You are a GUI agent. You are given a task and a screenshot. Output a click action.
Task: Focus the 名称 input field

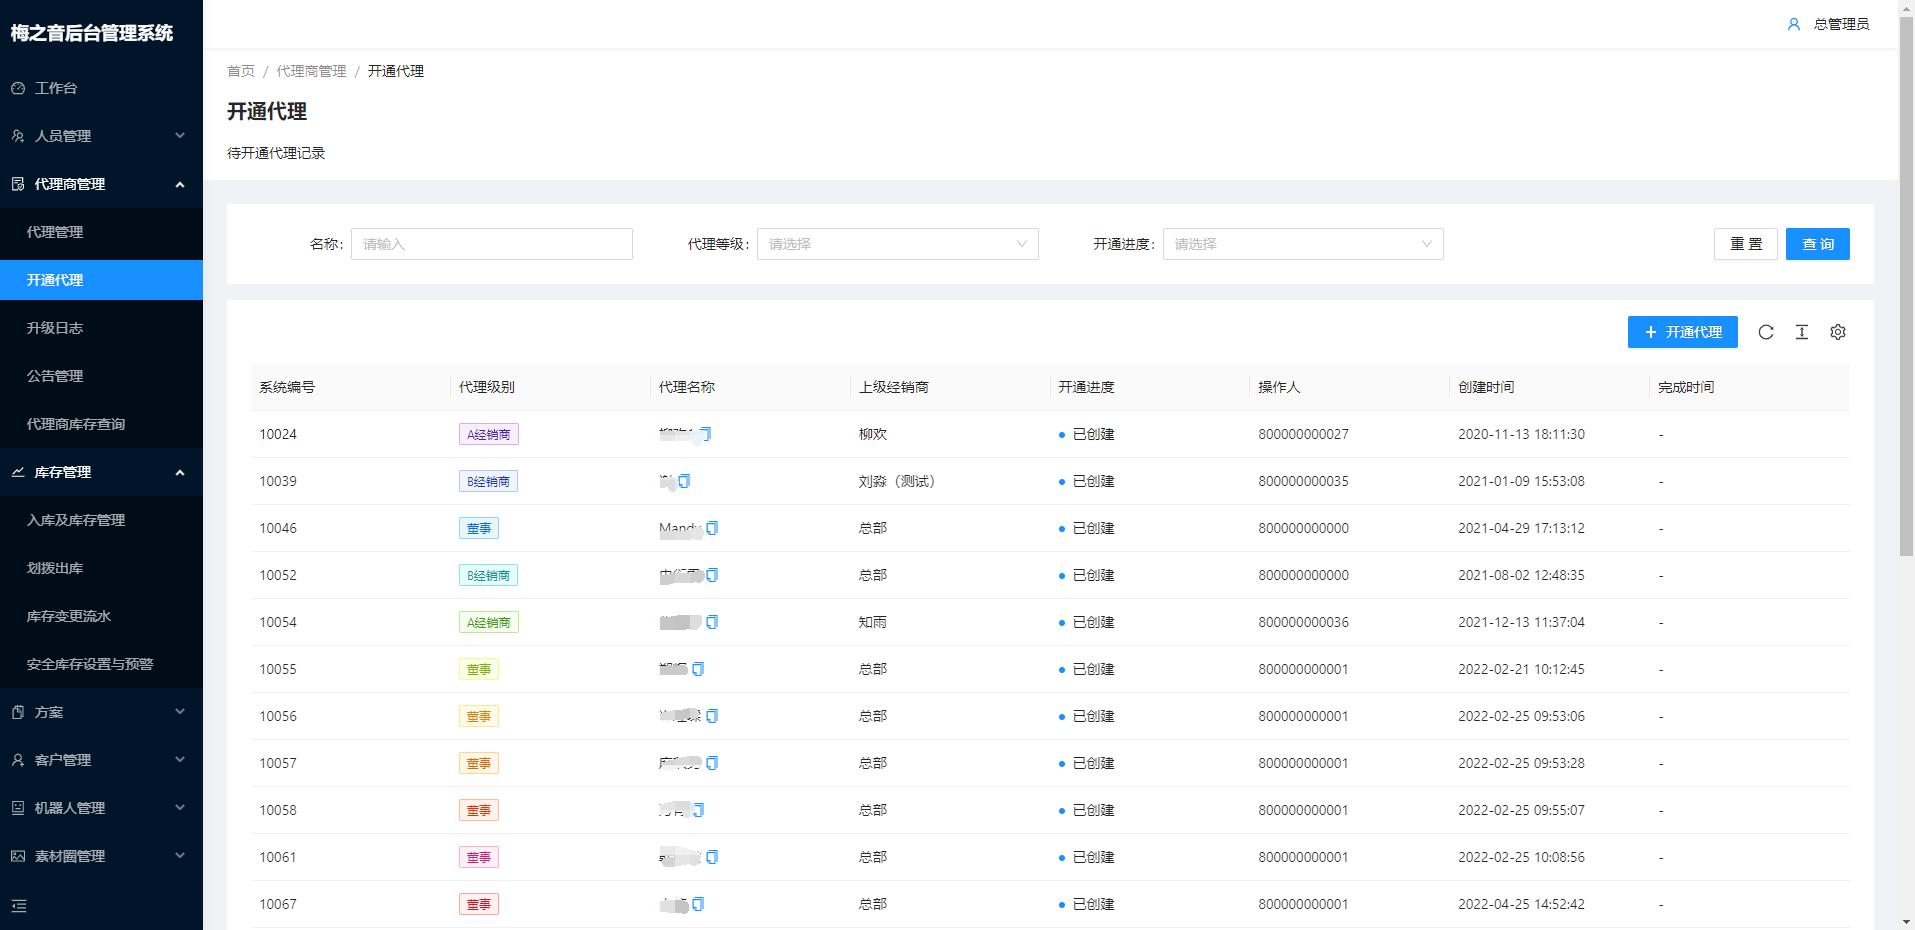click(x=491, y=244)
